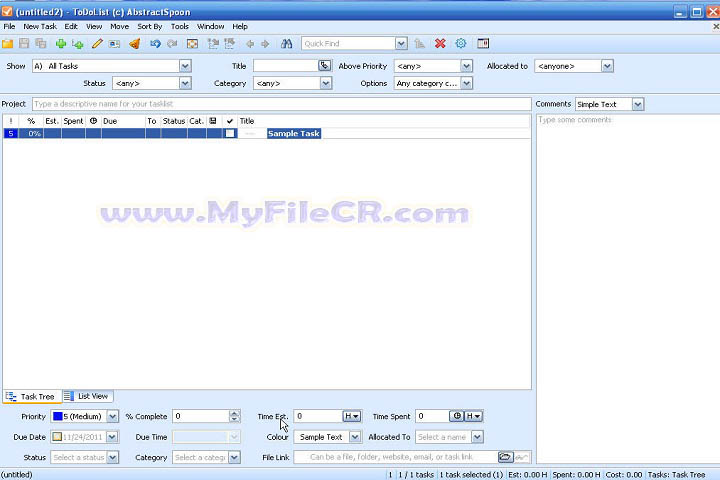Screen dimensions: 720x480
Task: Add a new subtask with small green plus icon
Action: pyautogui.click(x=78, y=44)
